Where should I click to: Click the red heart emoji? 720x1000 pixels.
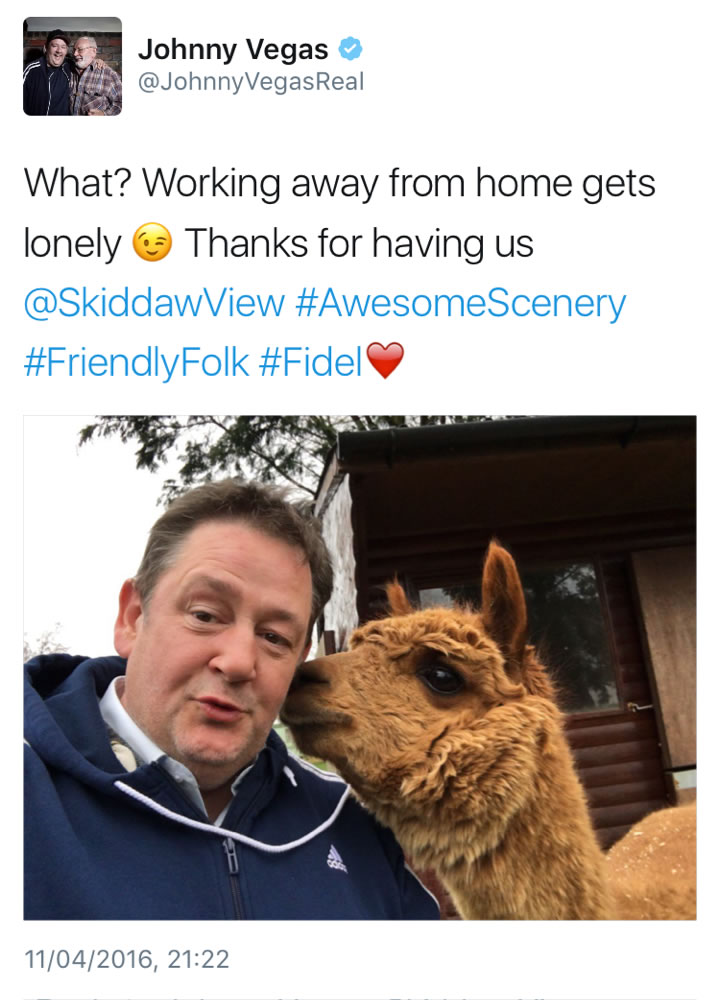coord(385,360)
